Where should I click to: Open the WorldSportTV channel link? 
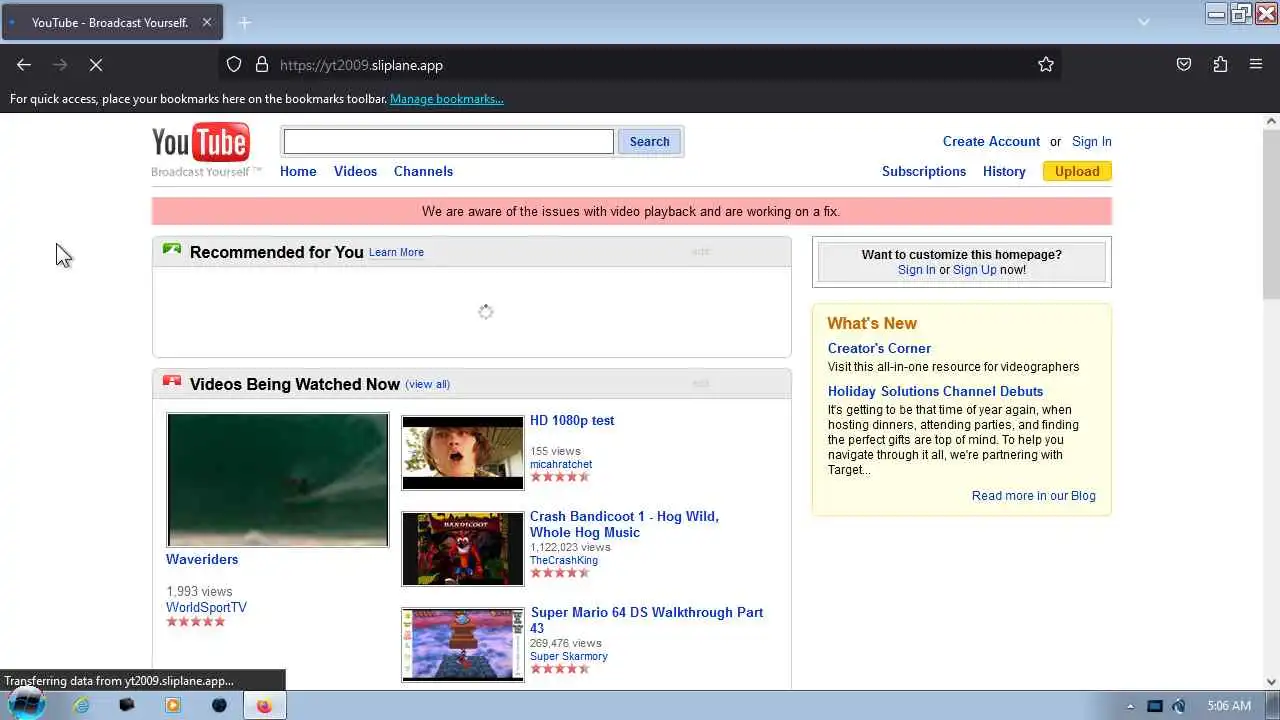point(206,607)
